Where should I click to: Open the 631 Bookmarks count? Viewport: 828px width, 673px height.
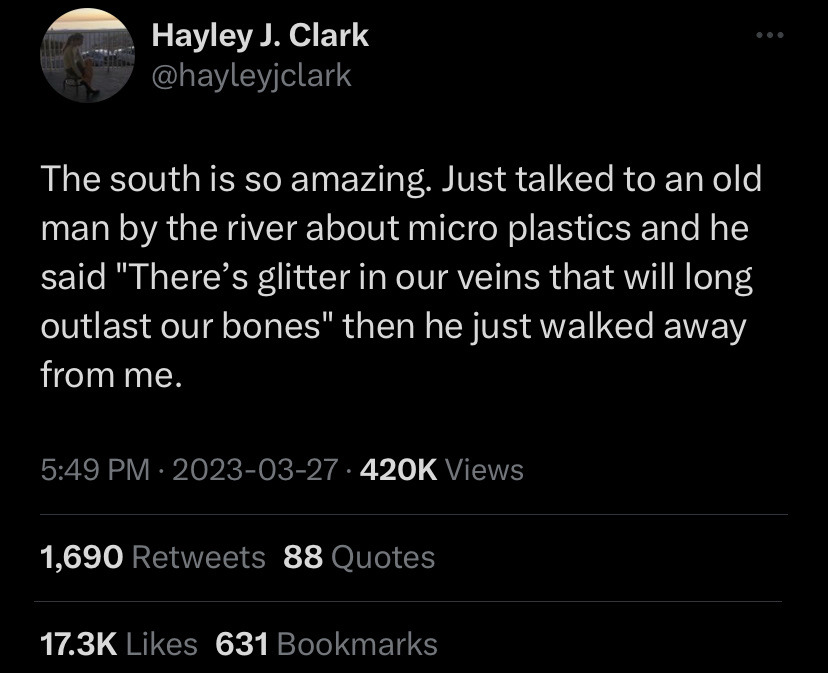point(327,644)
